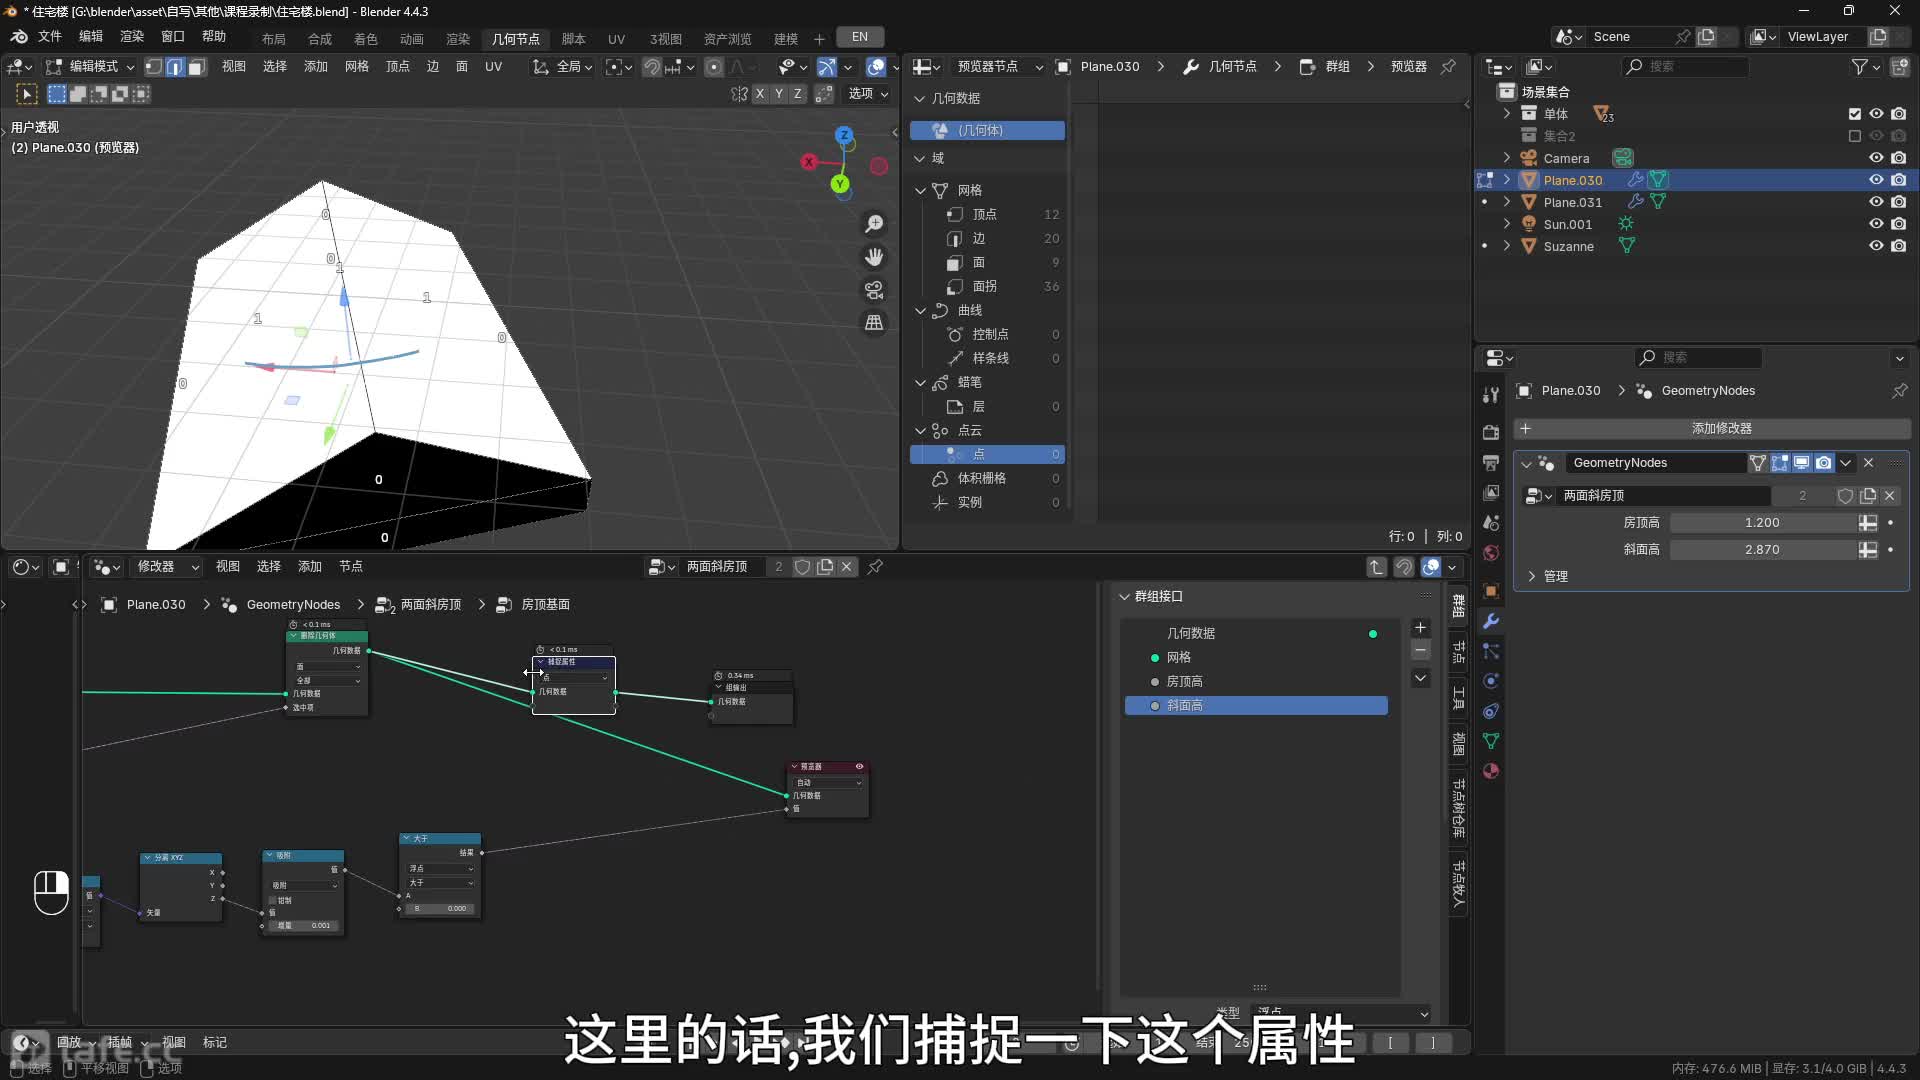Expand Plane.031 in the outliner
Screen dimensions: 1920x1080
click(x=1507, y=202)
